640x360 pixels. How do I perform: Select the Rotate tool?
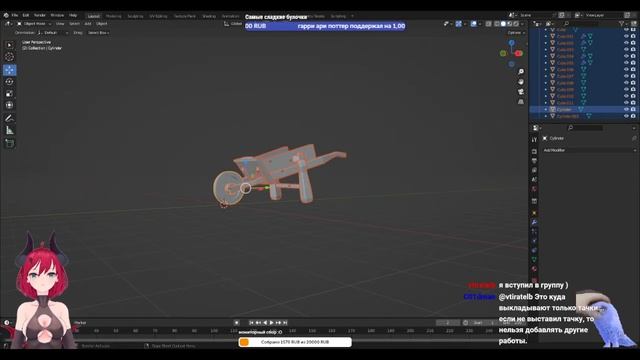coord(9,82)
